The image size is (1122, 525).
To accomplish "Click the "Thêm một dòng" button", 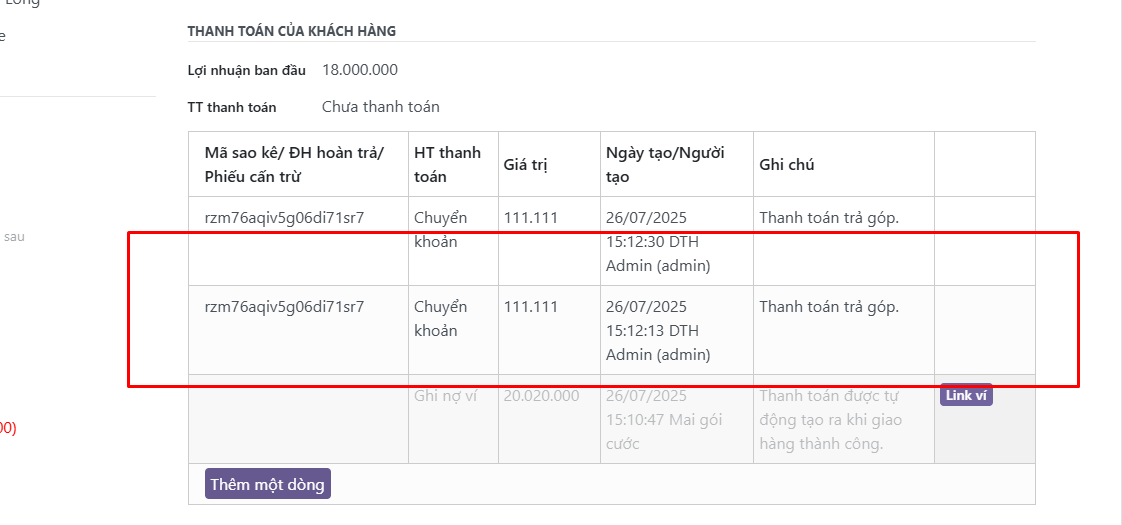I will 268,484.
